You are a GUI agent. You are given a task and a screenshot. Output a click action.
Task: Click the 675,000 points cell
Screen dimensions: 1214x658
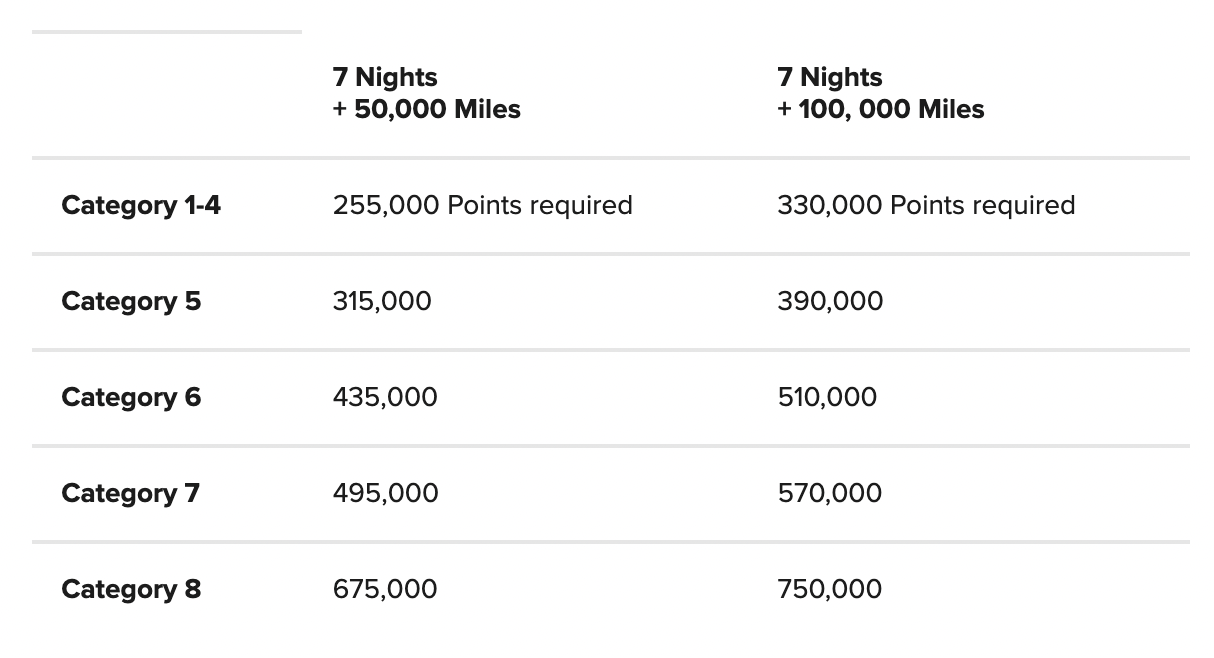(x=385, y=589)
